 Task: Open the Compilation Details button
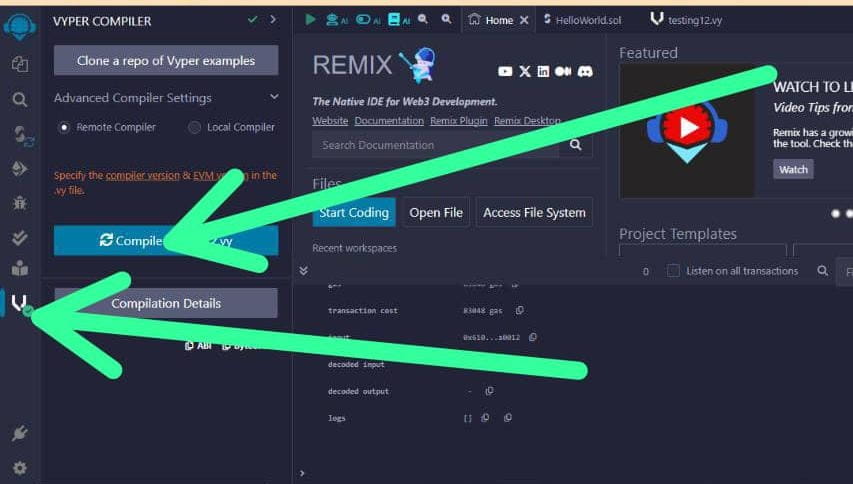(x=166, y=303)
